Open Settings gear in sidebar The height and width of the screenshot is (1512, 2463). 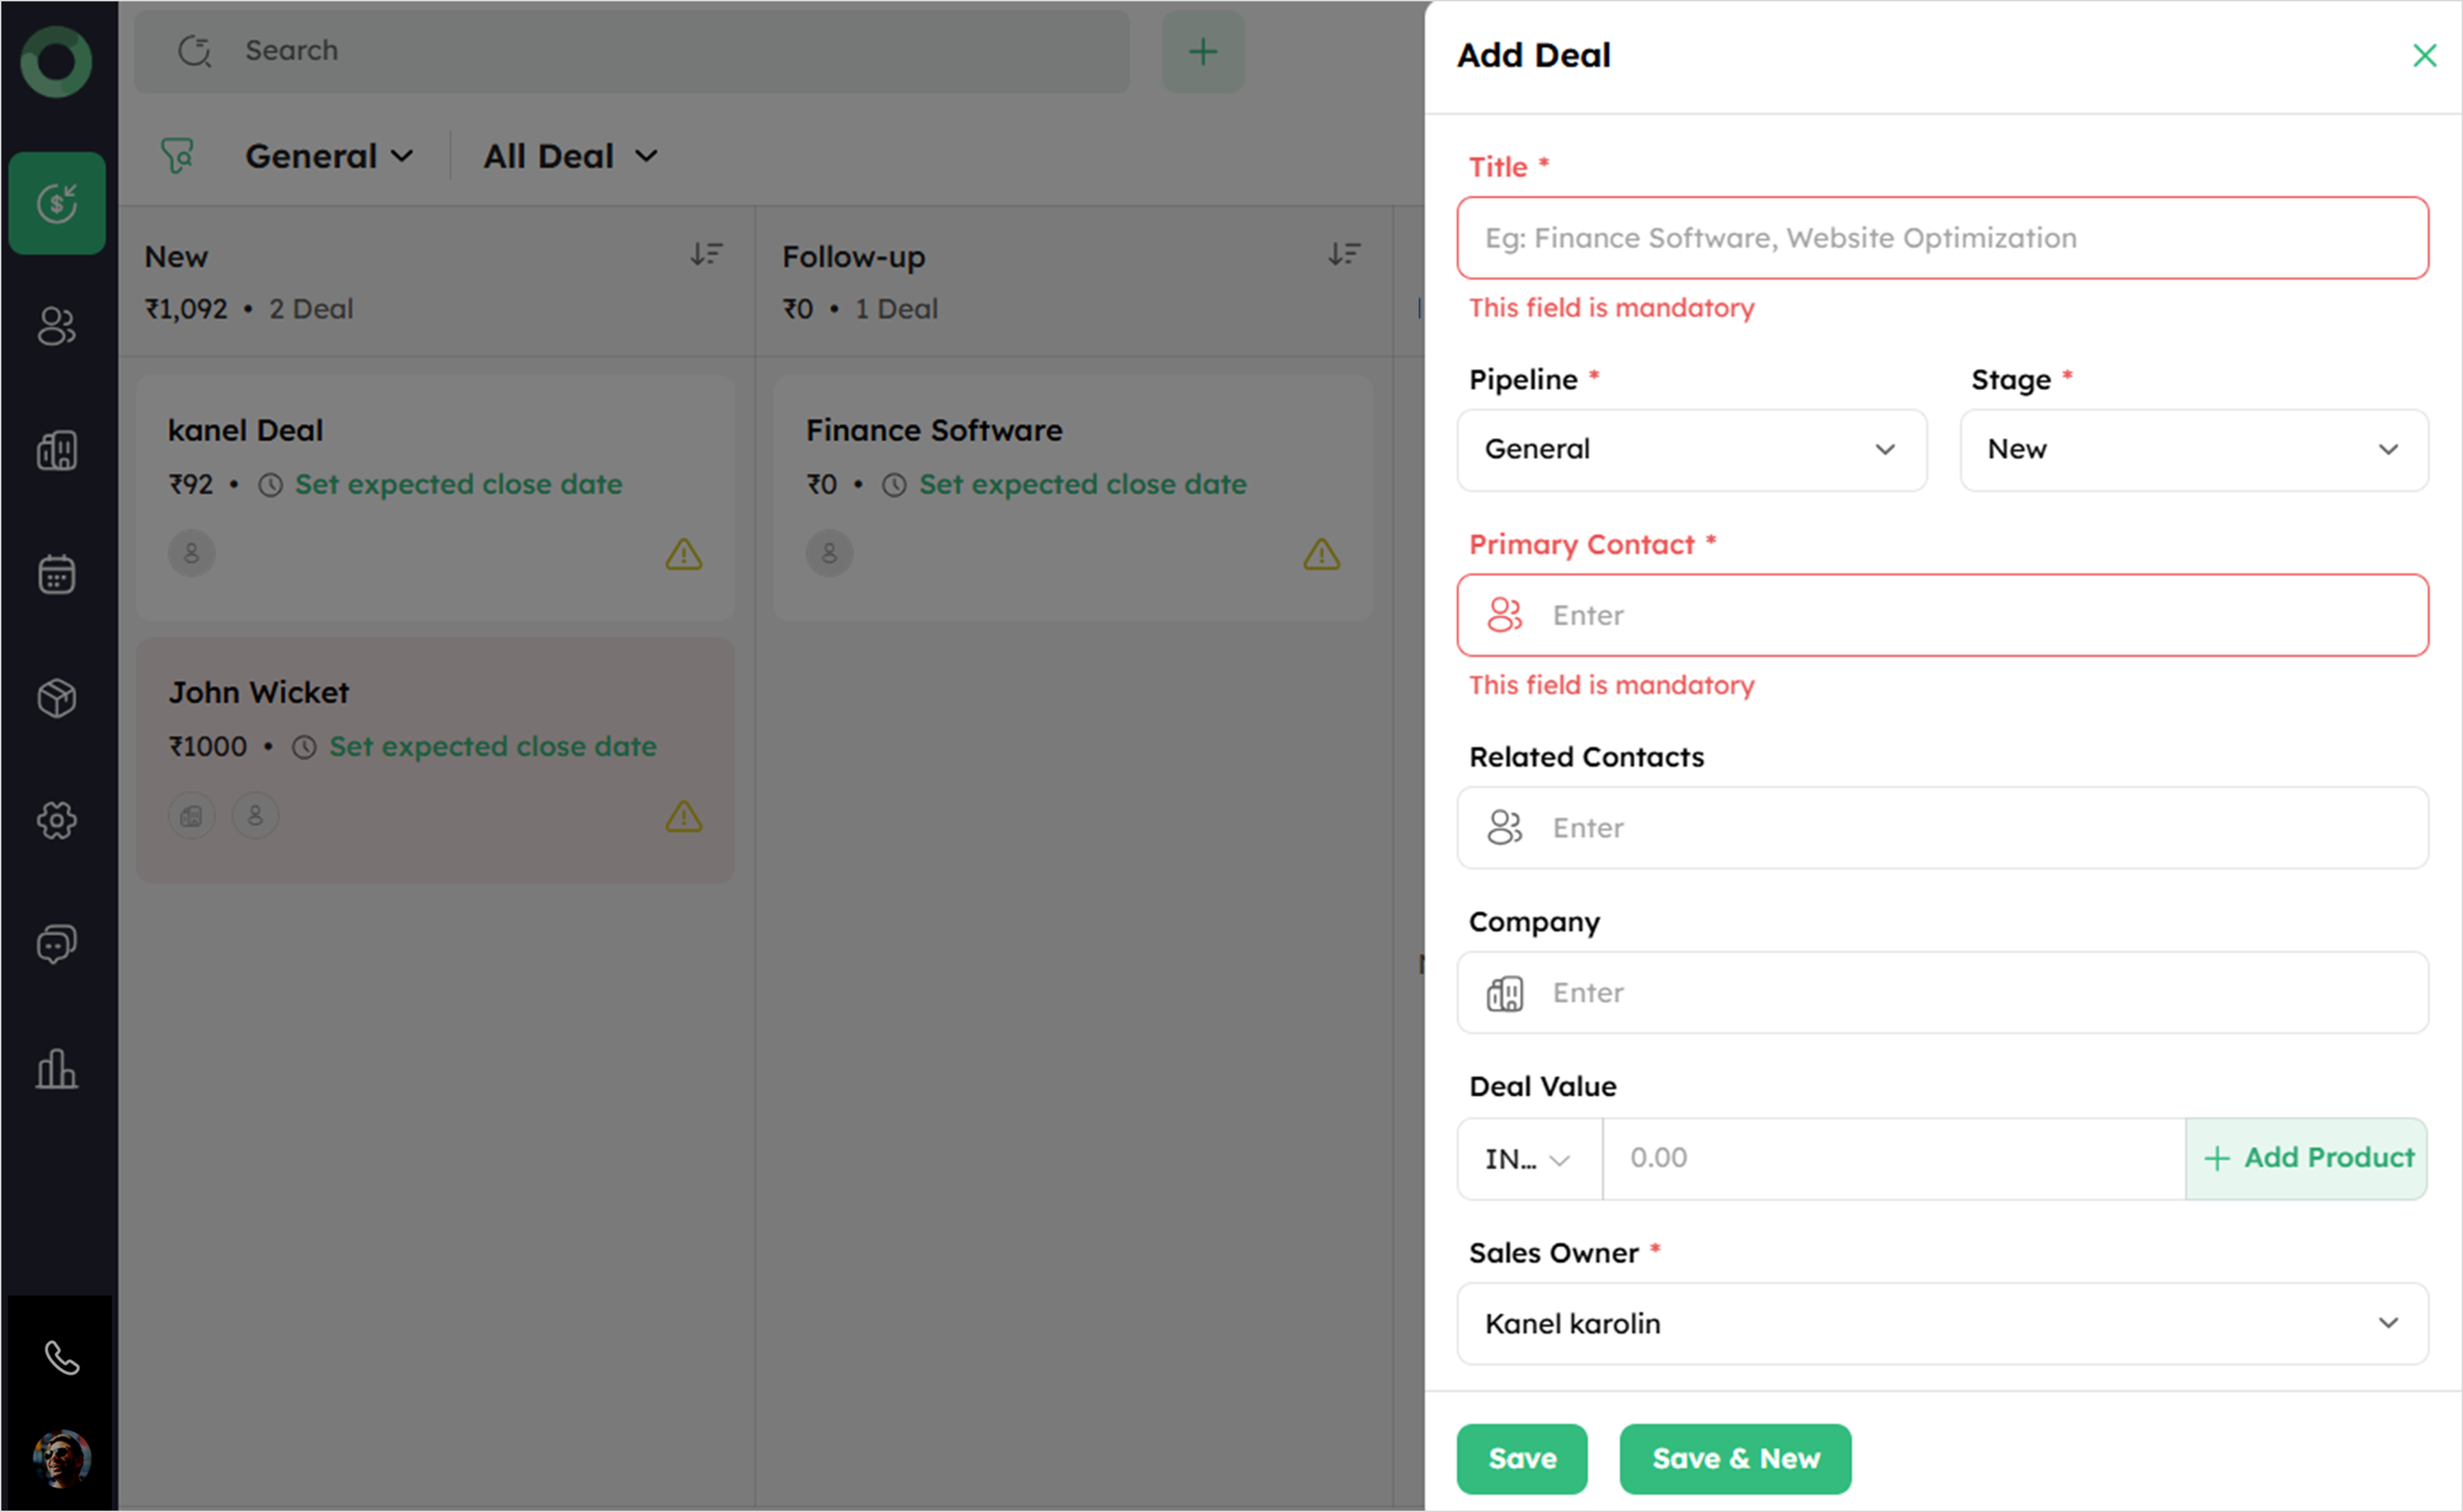56,821
